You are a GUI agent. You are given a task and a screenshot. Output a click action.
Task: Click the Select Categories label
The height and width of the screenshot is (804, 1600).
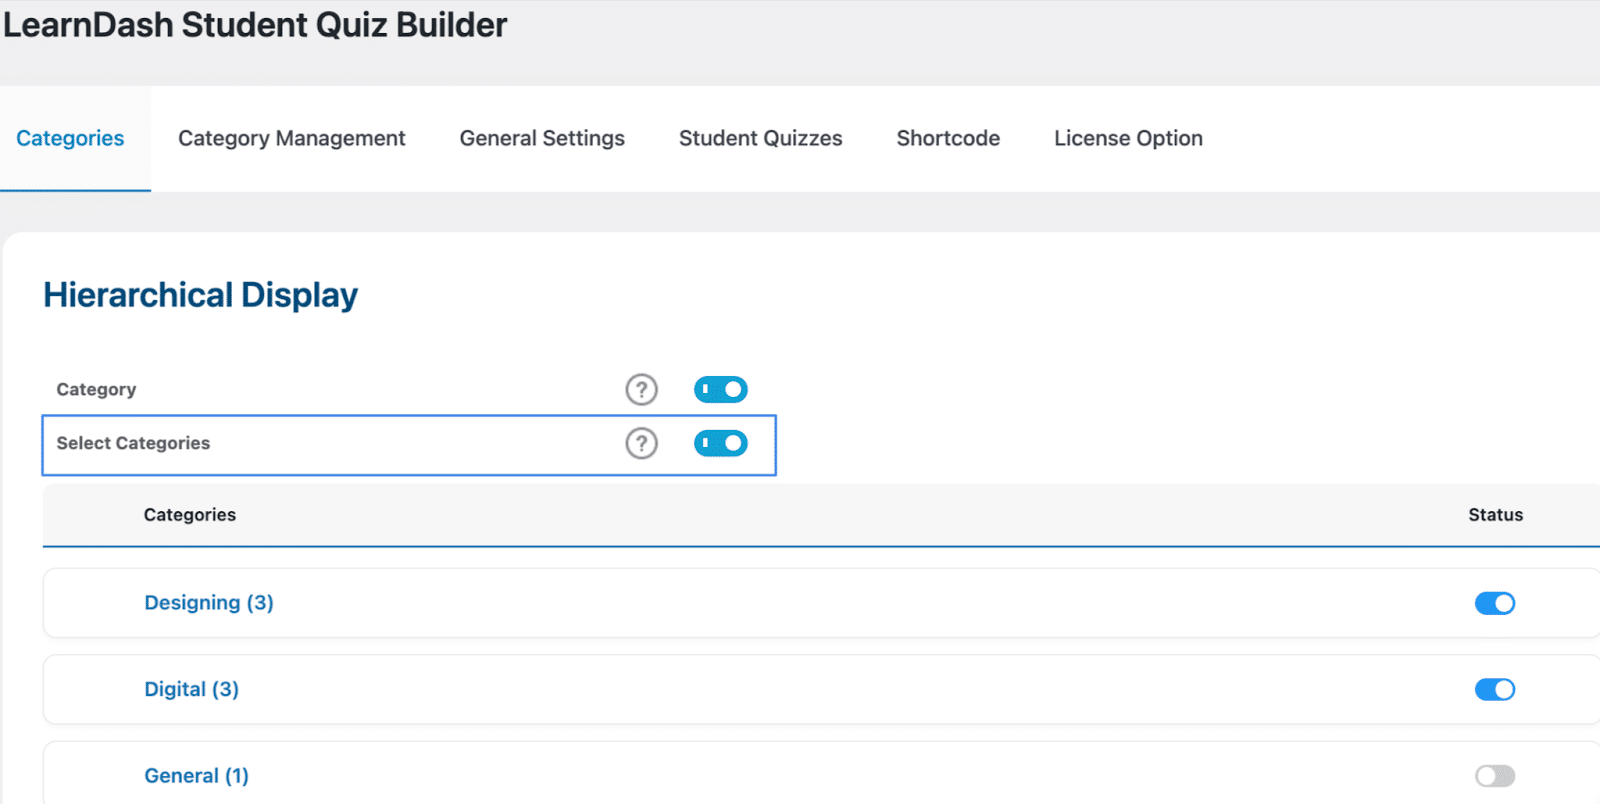(133, 443)
